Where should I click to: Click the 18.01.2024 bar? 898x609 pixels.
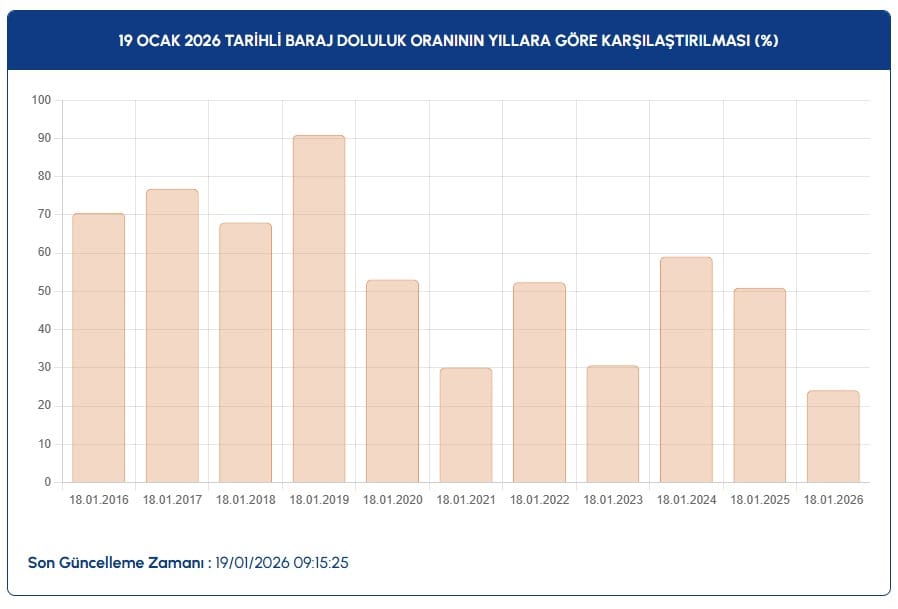(x=686, y=370)
